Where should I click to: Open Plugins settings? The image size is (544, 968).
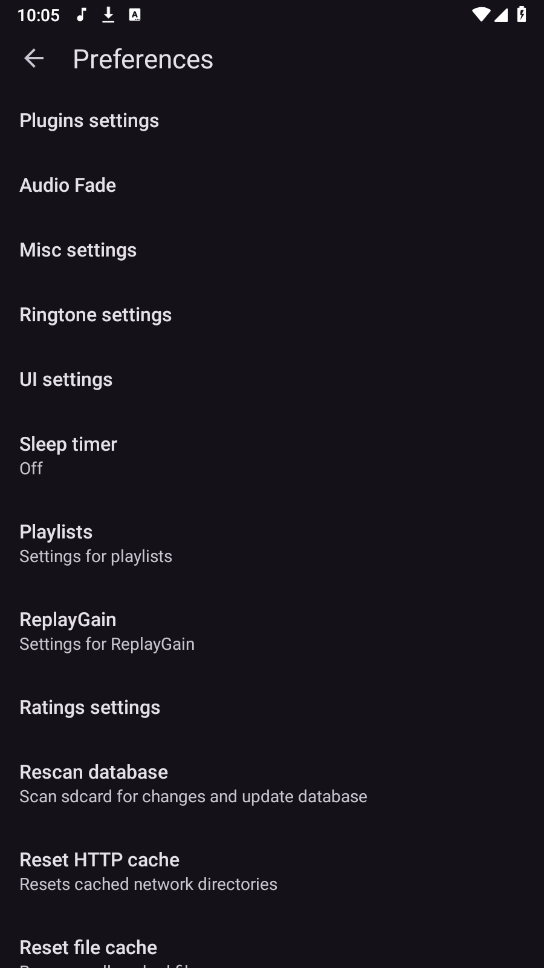tap(272, 120)
